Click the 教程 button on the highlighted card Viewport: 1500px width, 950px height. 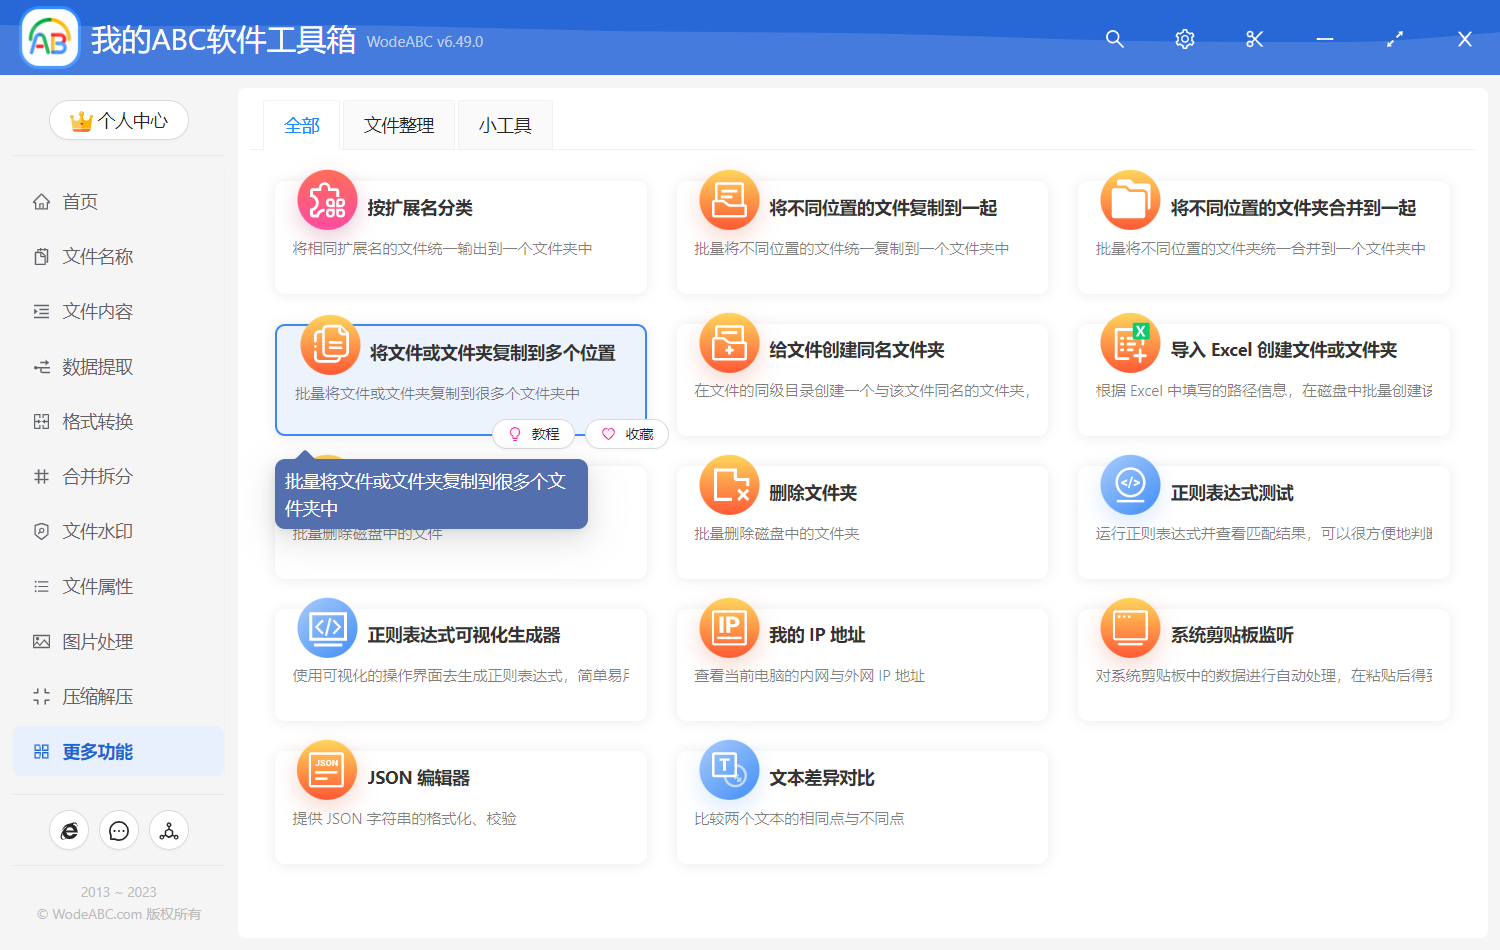534,433
